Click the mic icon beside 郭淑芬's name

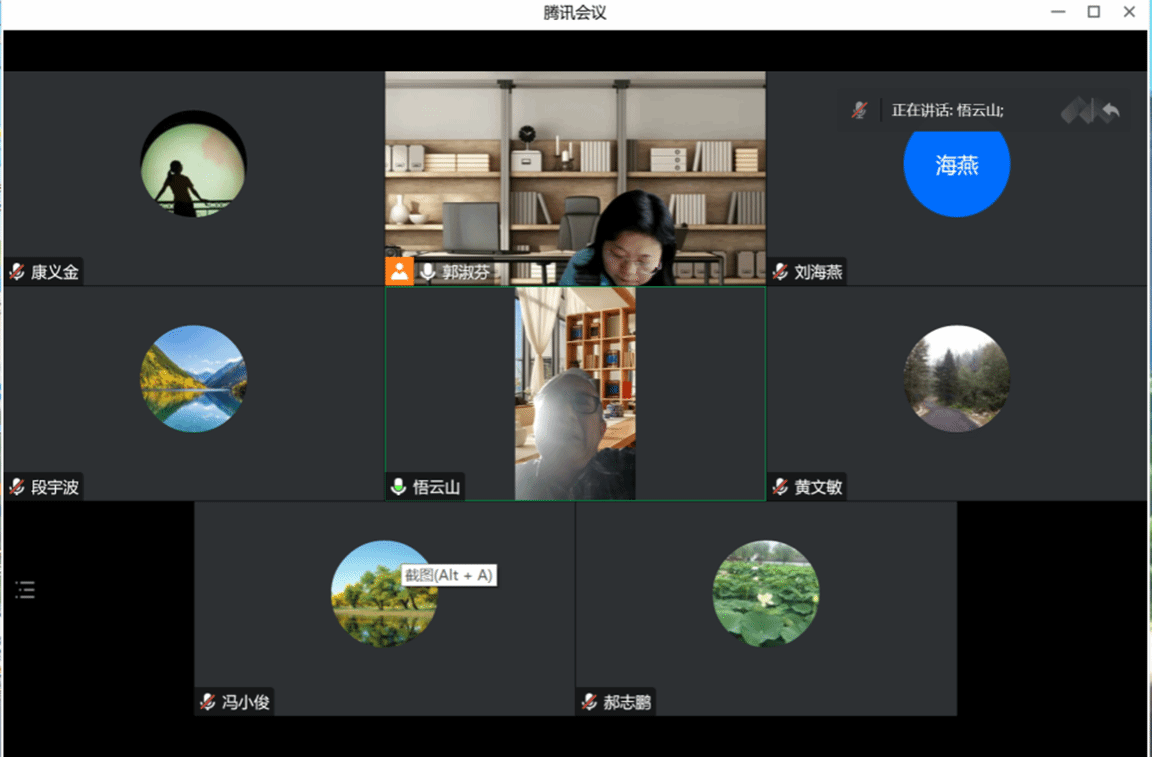[x=428, y=272]
